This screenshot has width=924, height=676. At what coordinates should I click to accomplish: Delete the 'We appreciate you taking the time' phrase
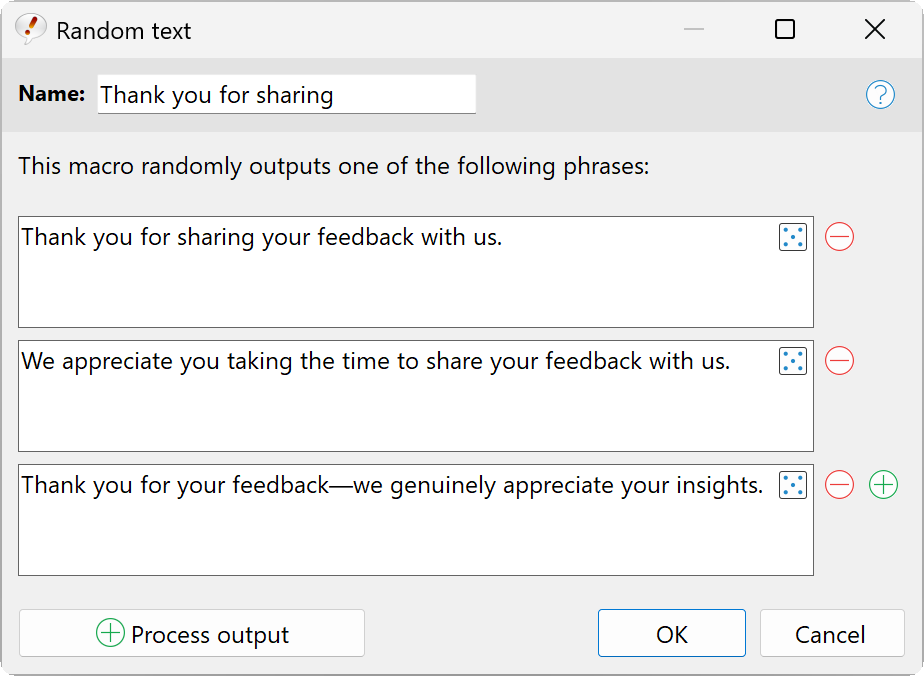pyautogui.click(x=840, y=361)
